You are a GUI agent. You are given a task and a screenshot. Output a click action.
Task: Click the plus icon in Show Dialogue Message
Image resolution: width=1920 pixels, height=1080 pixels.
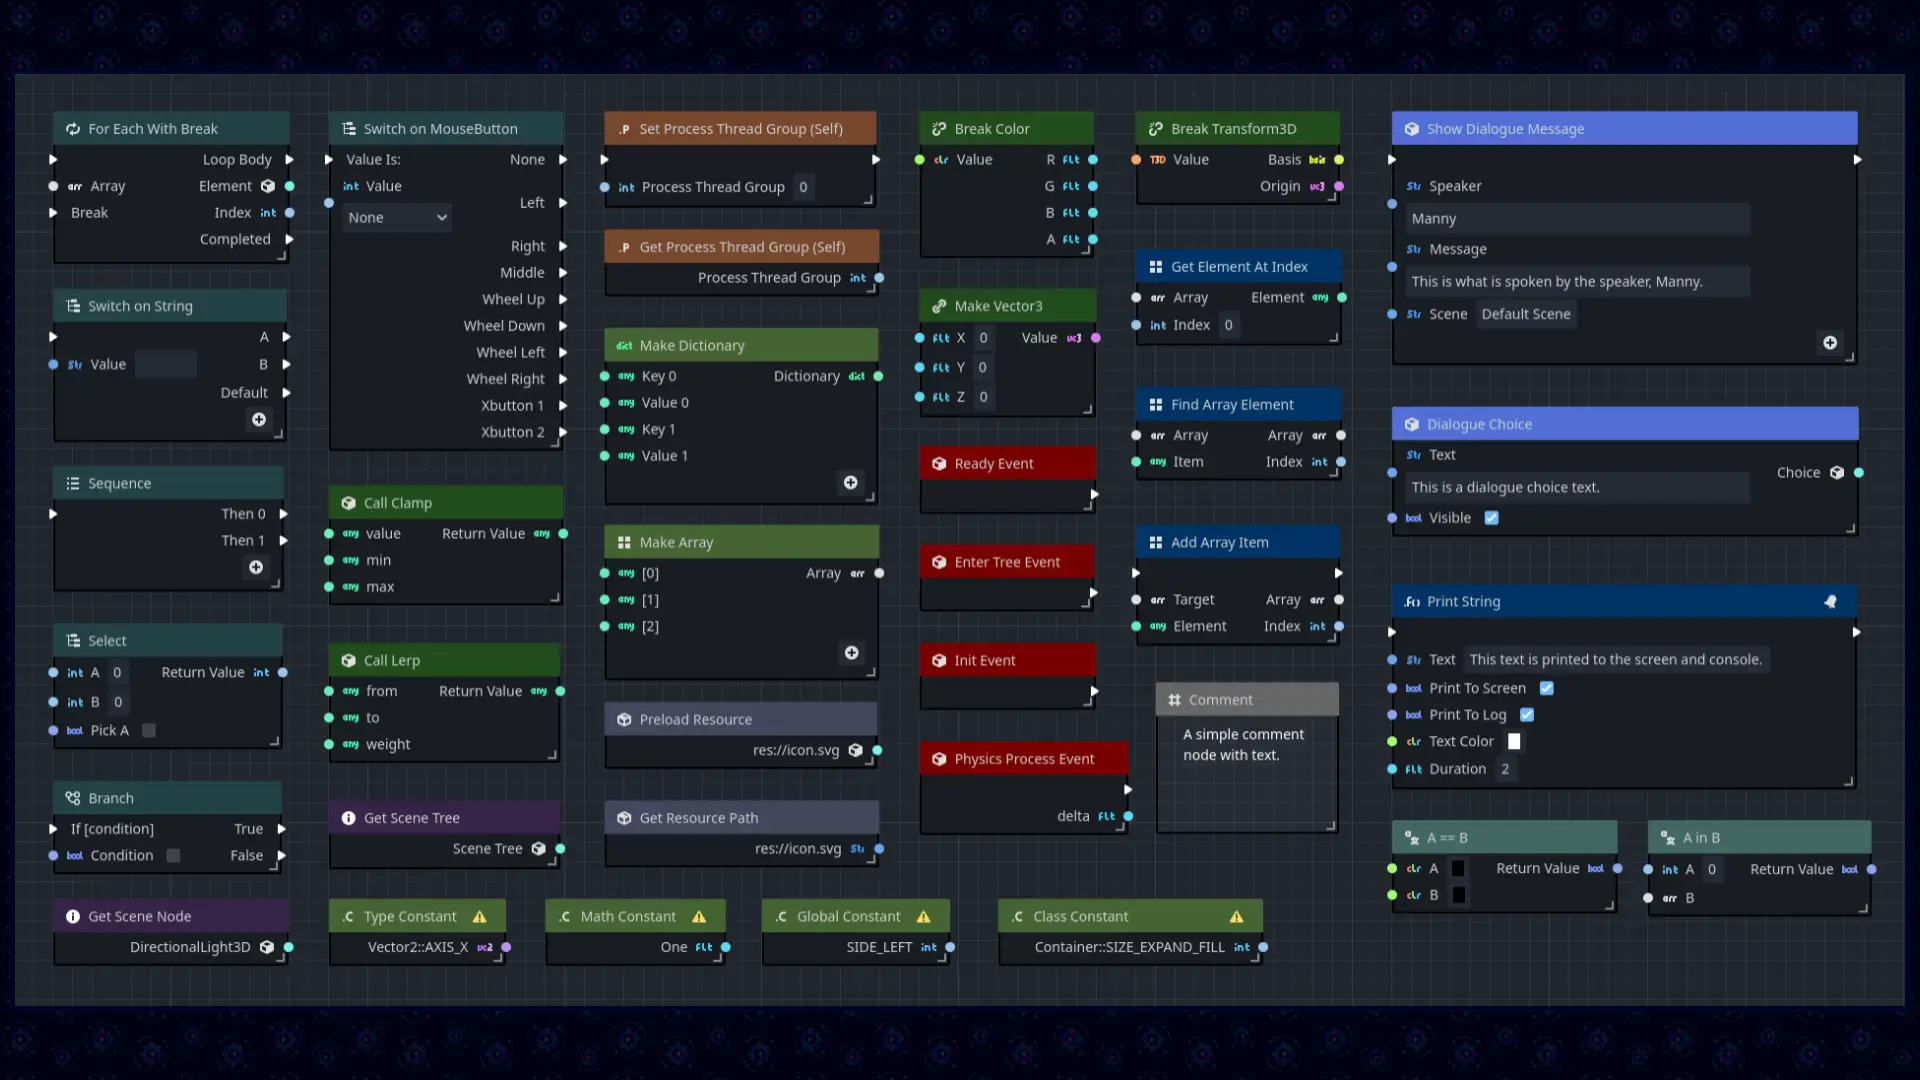1829,342
